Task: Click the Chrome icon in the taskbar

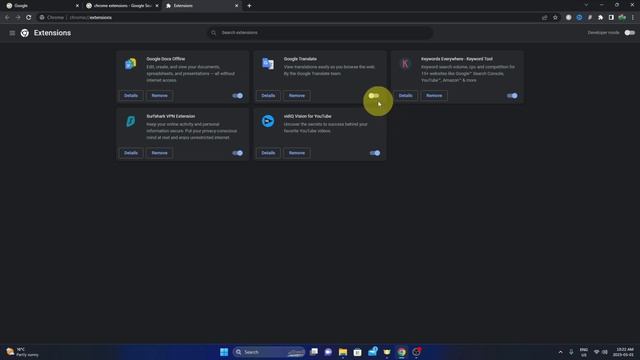Action: coord(402,352)
